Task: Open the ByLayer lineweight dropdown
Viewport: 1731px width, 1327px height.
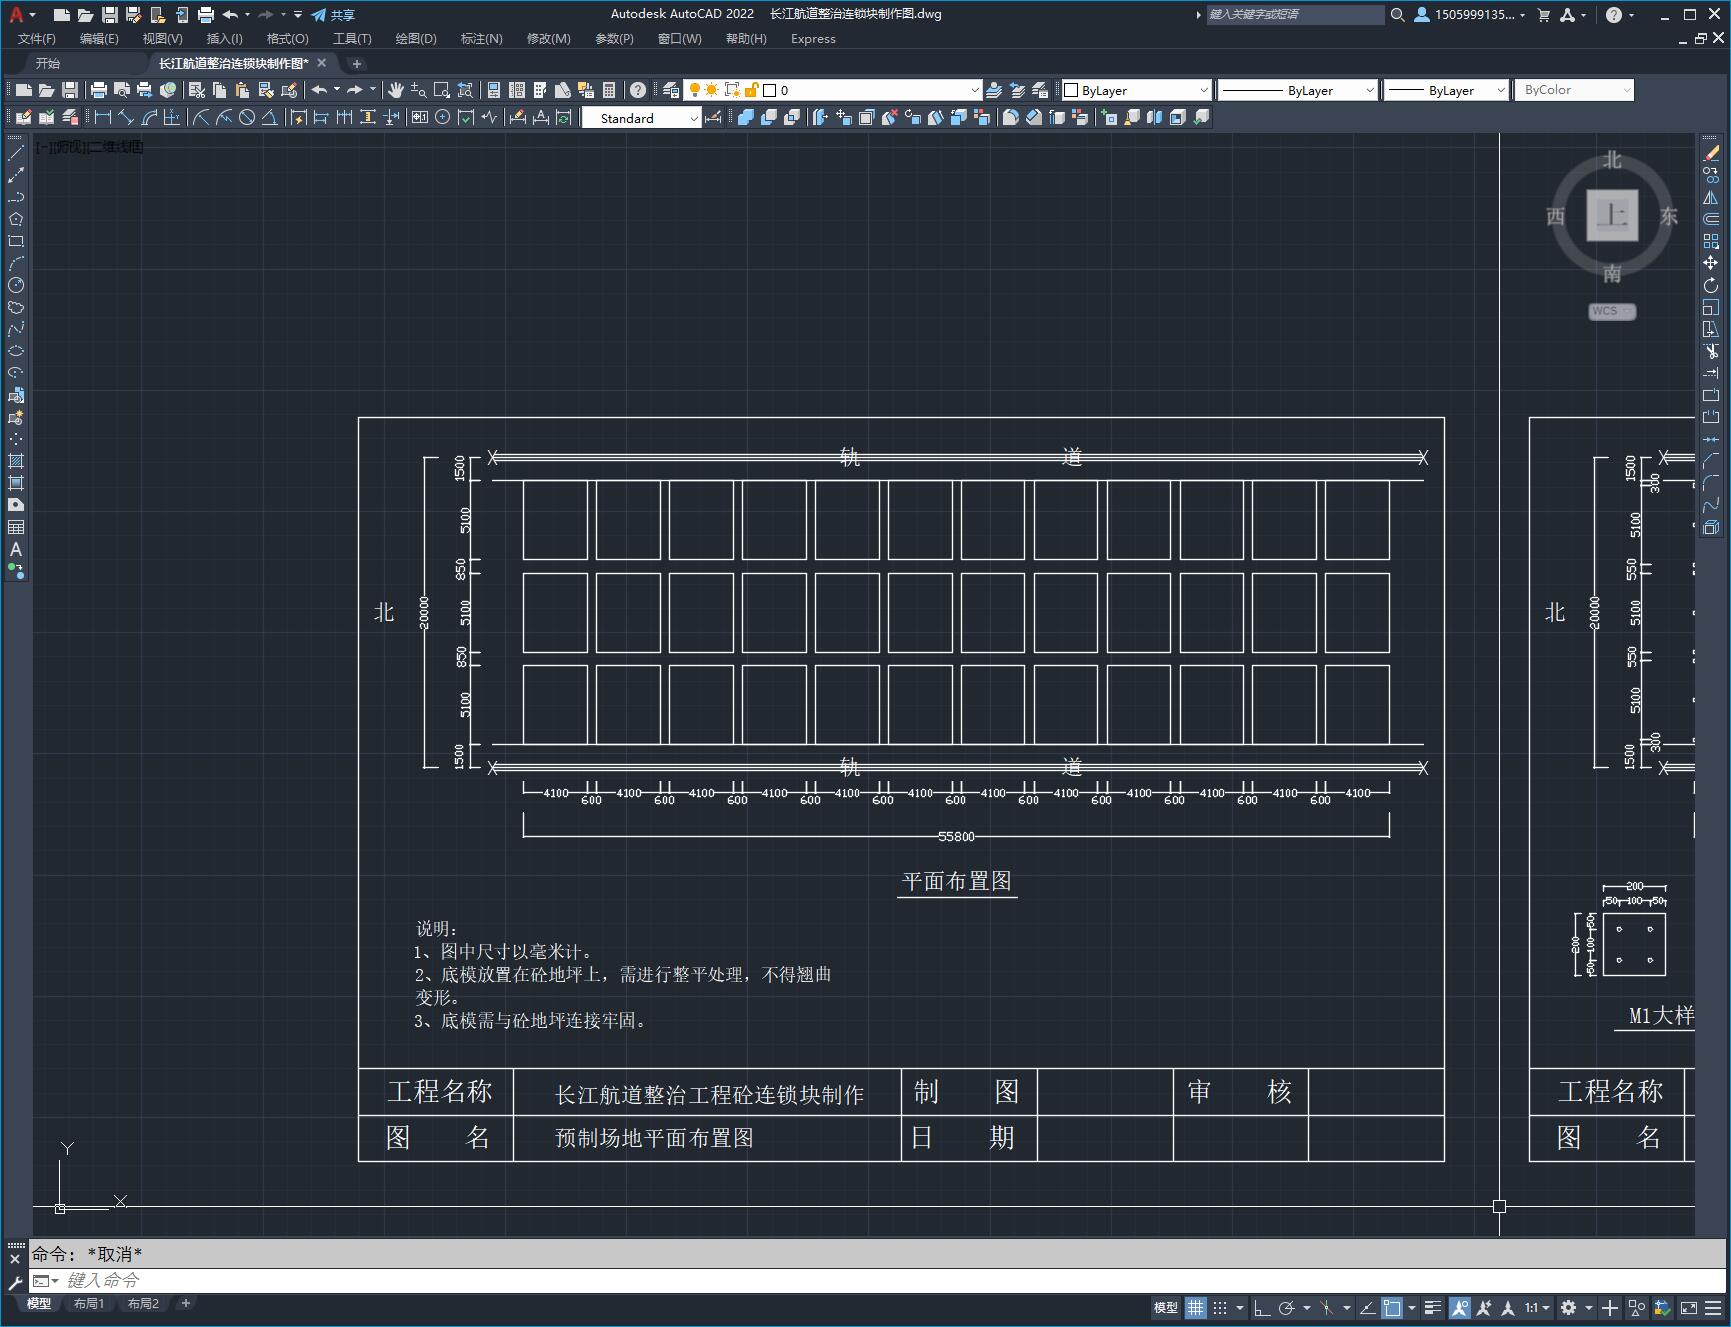Action: [x=1446, y=90]
